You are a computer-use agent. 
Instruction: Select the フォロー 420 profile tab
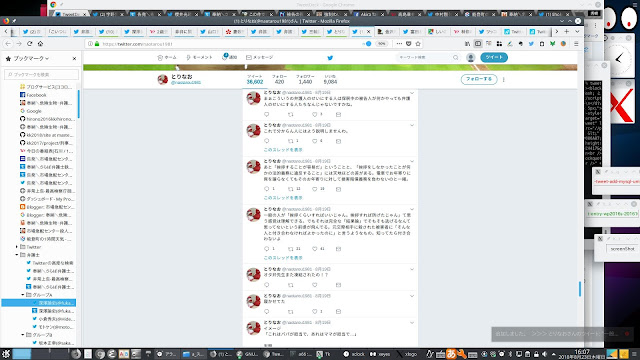(279, 79)
